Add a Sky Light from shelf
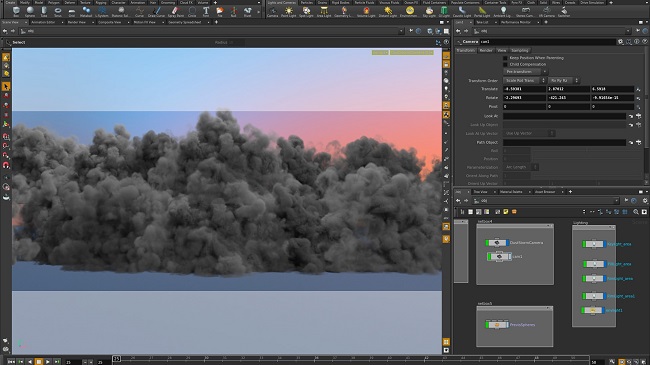650x365 pixels. [429, 12]
